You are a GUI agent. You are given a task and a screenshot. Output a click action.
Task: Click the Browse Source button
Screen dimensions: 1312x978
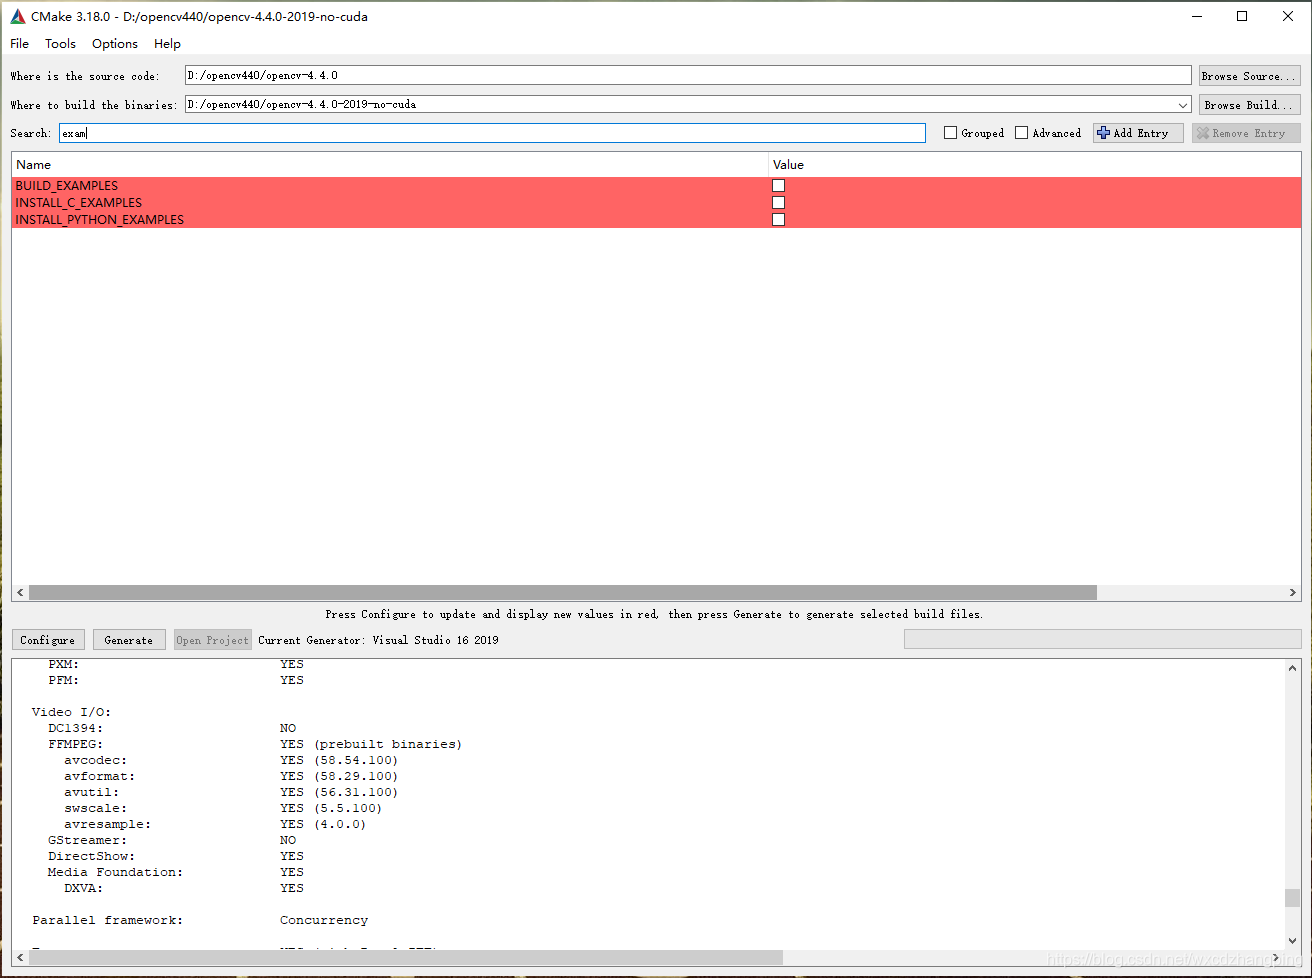(x=1250, y=76)
